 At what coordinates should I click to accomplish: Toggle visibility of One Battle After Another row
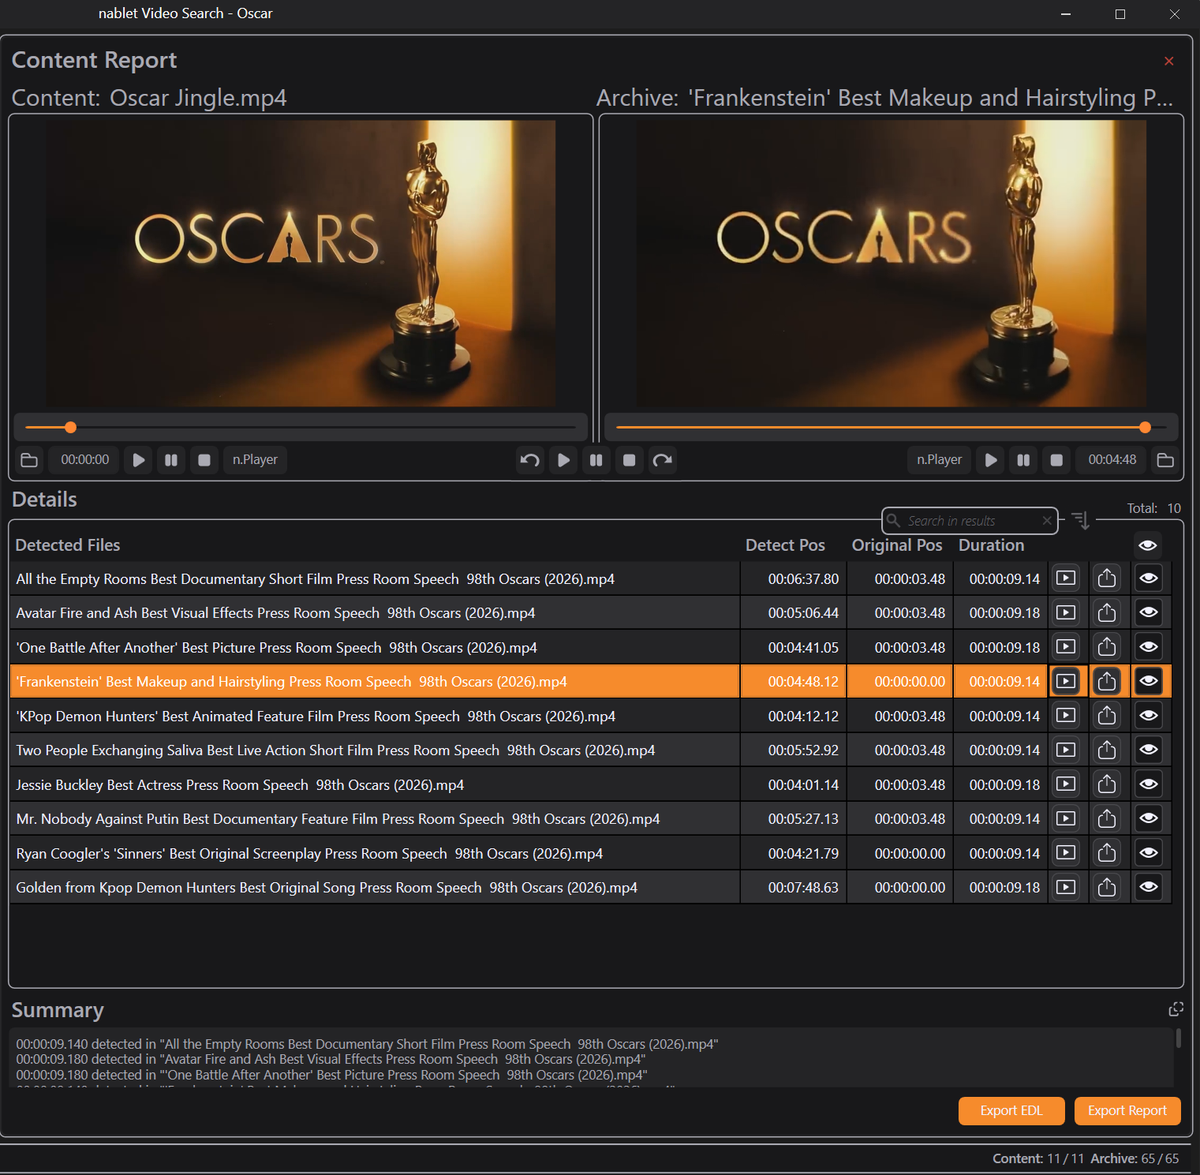pos(1149,647)
